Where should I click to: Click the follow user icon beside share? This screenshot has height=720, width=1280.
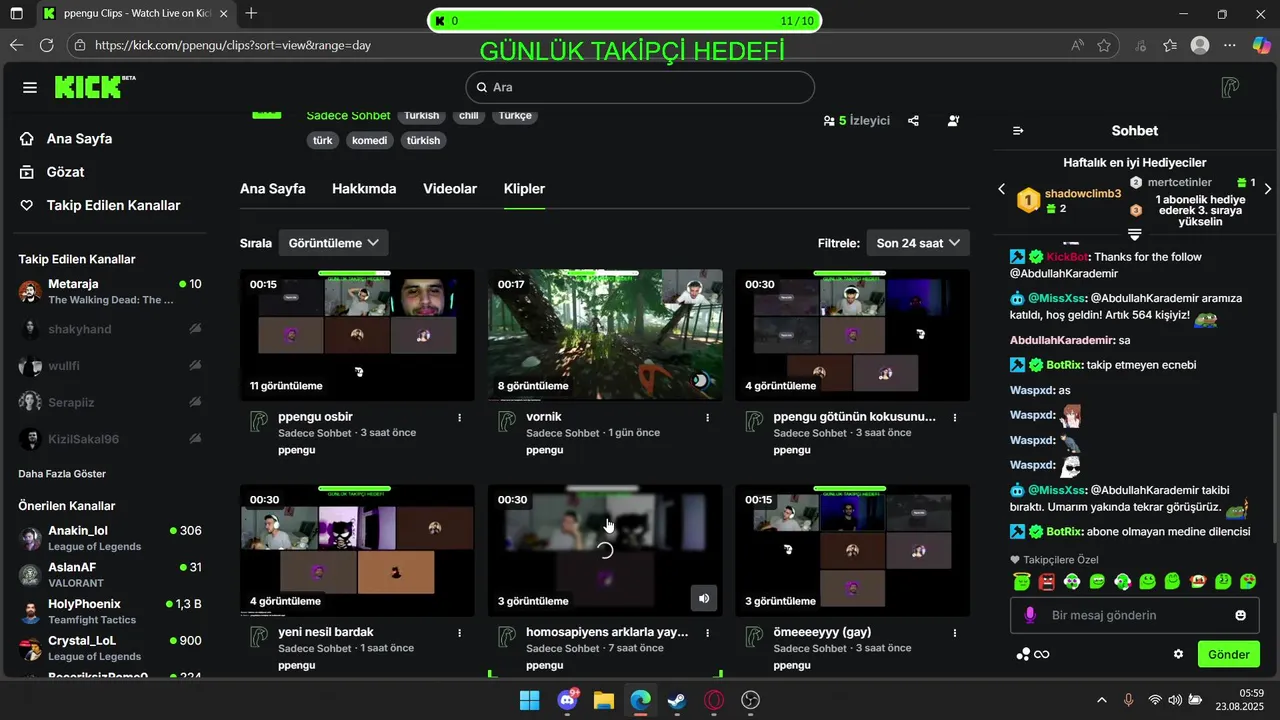point(953,121)
